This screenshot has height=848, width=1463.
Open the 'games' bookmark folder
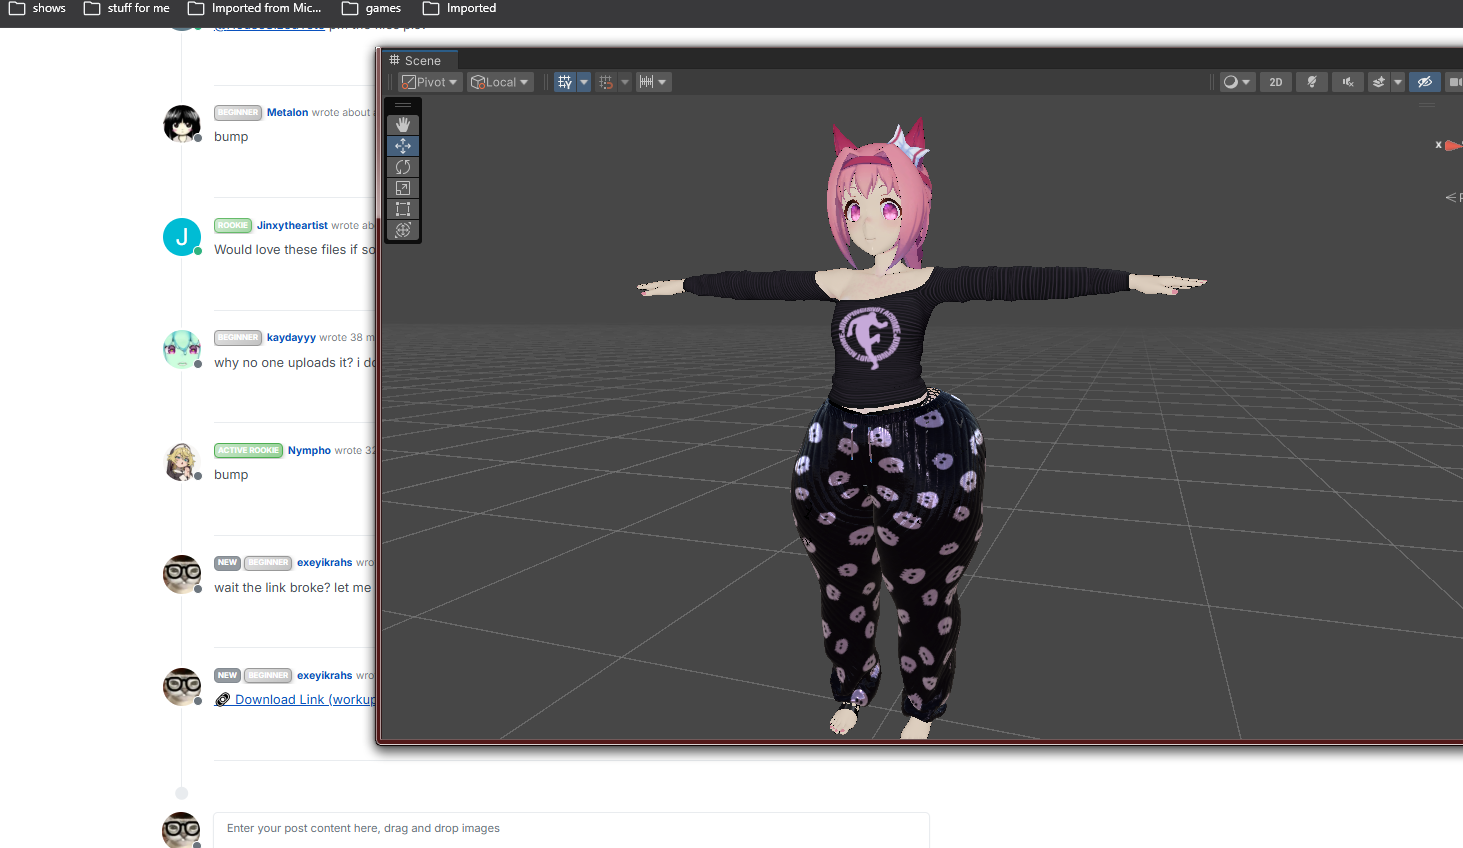[x=371, y=8]
